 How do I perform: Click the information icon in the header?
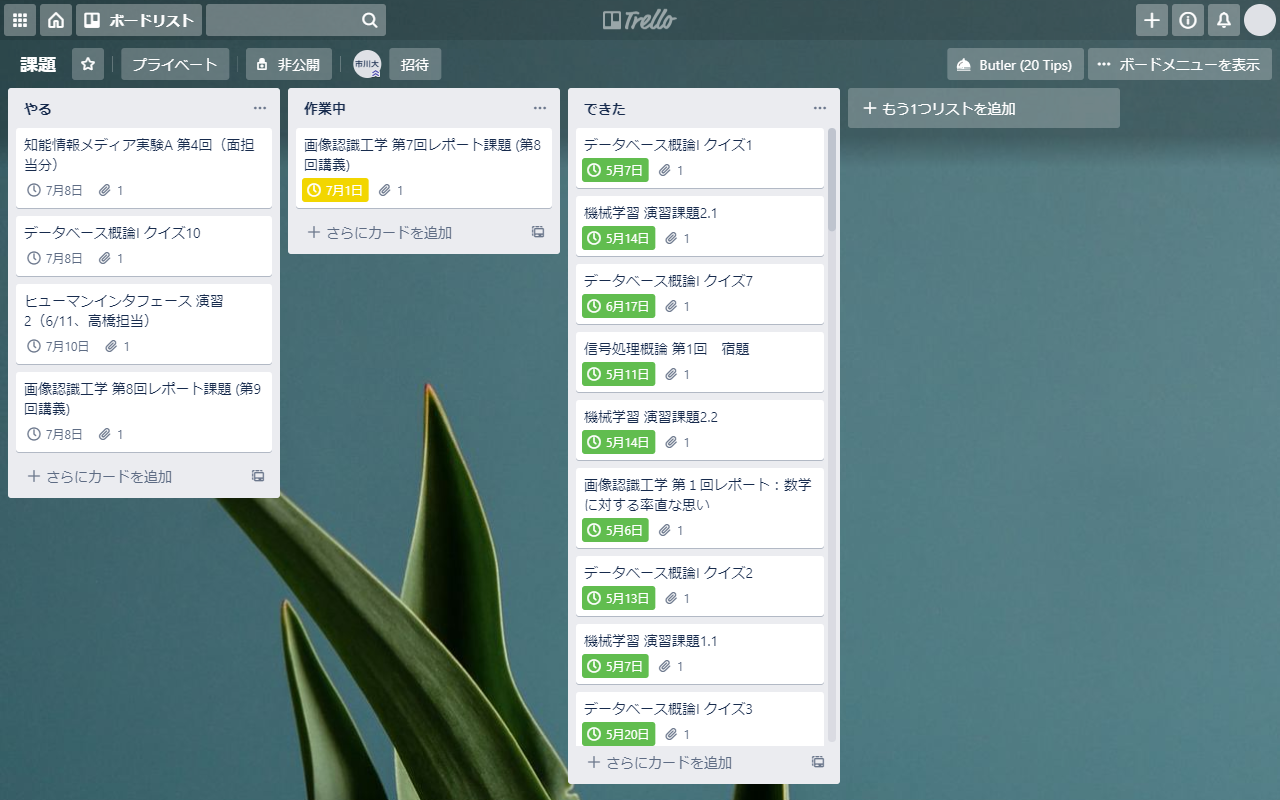(x=1187, y=19)
